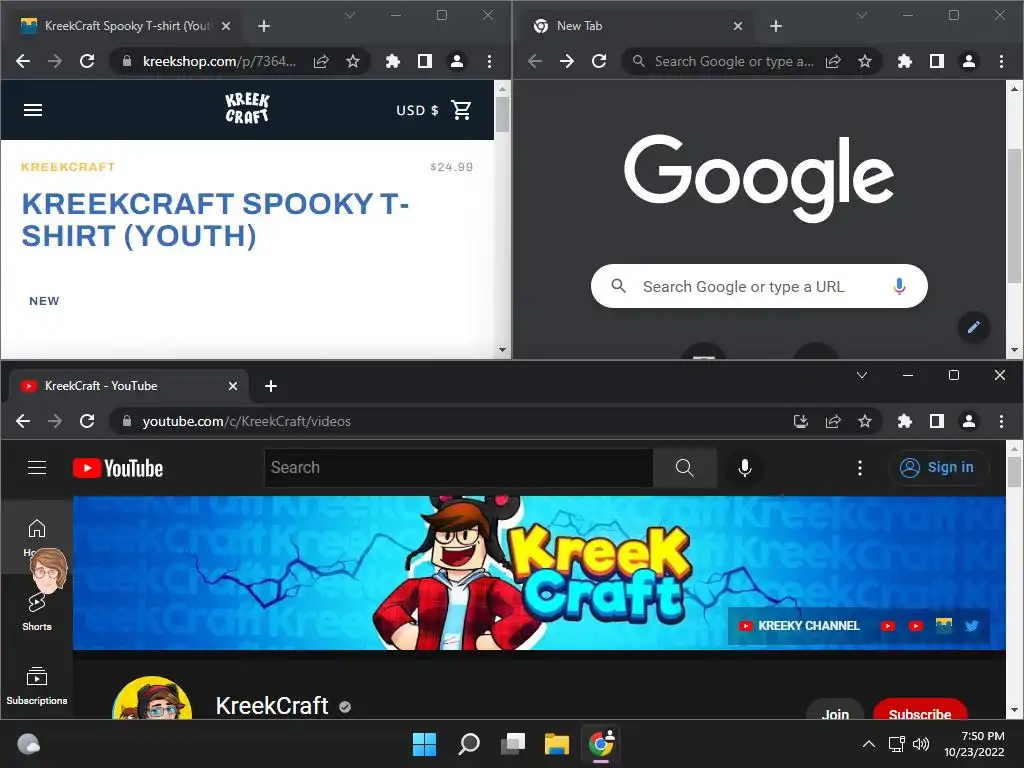Open profile icon in KreekShop window

456,61
